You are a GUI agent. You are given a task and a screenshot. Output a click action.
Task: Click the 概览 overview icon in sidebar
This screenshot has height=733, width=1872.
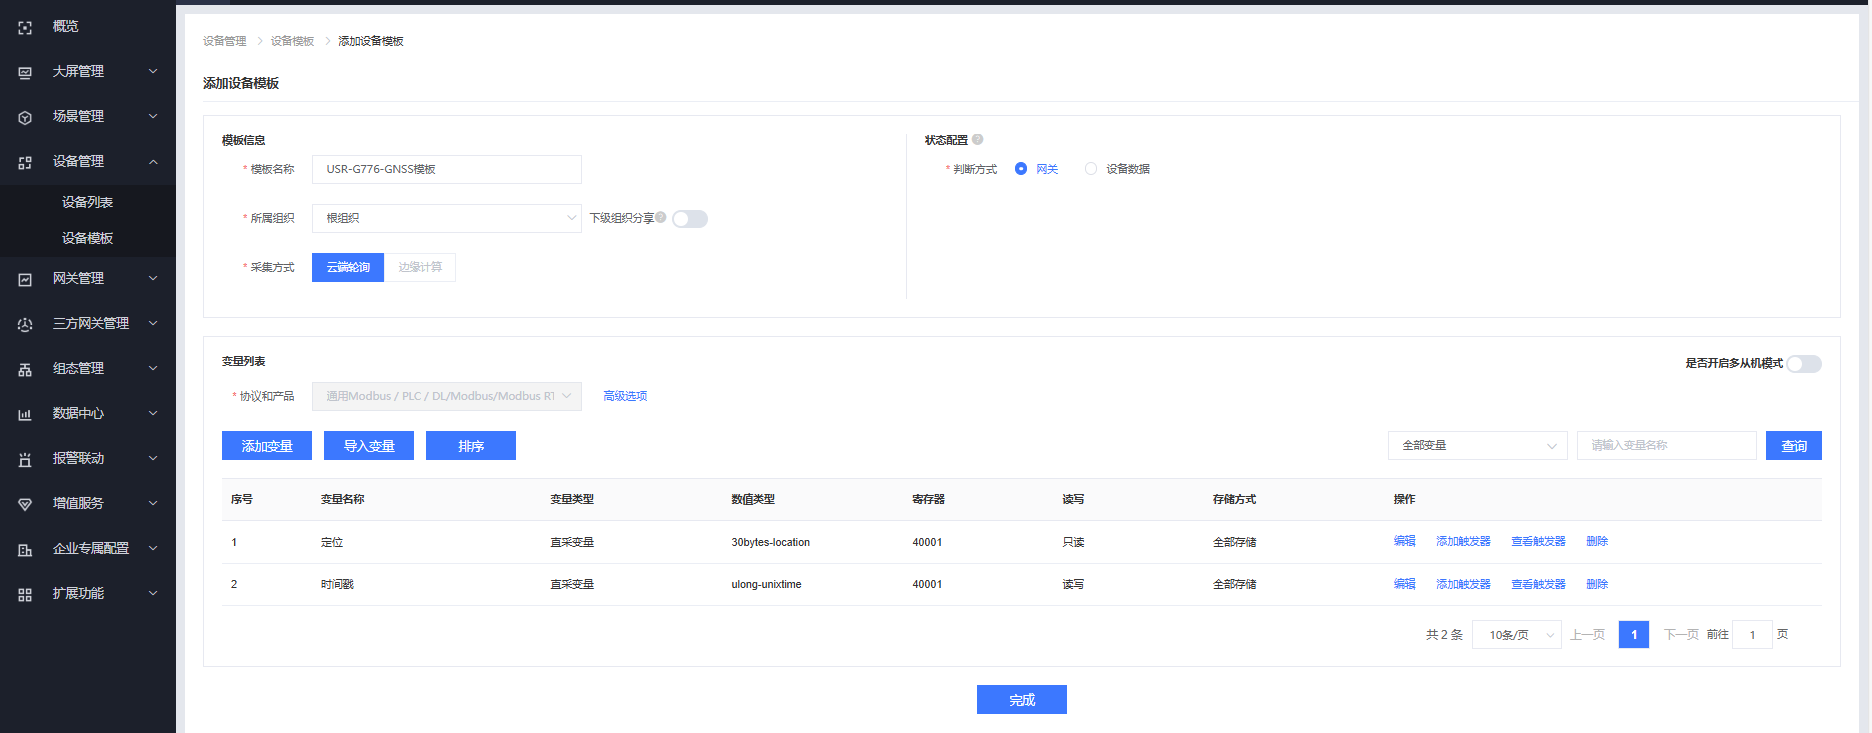point(25,27)
